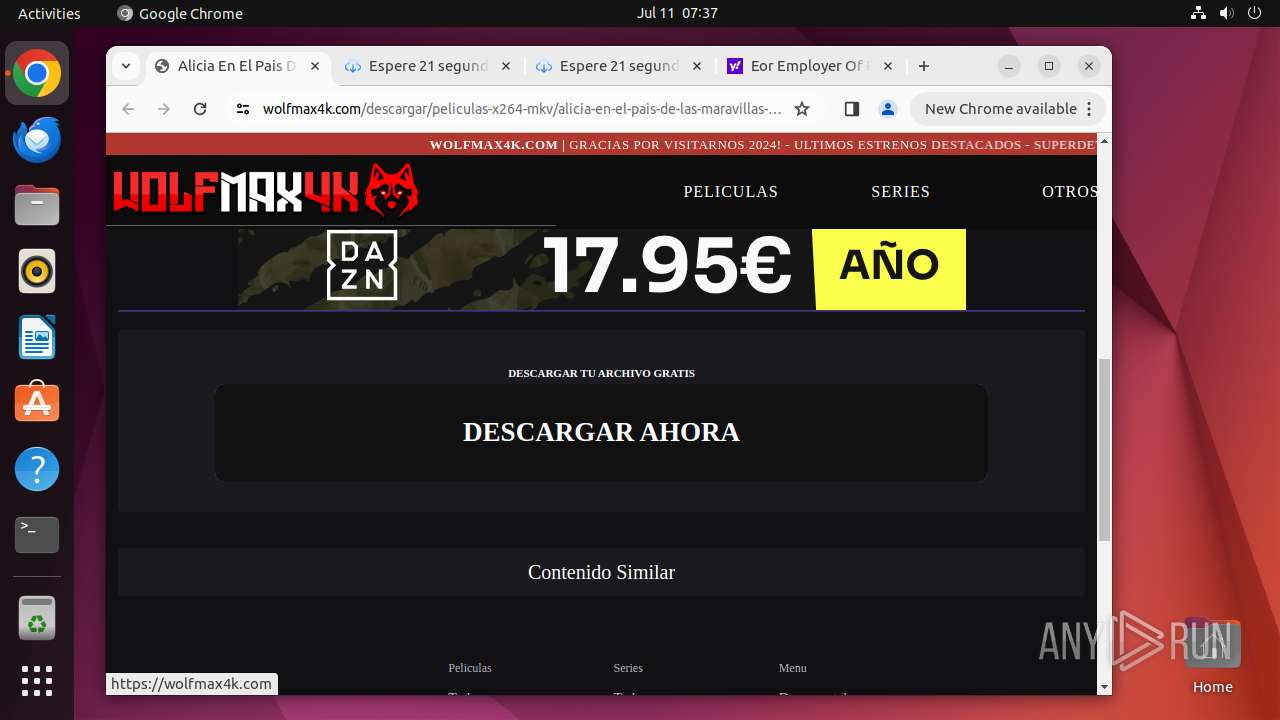
Task: Open the power menu icon
Action: pos(1255,13)
